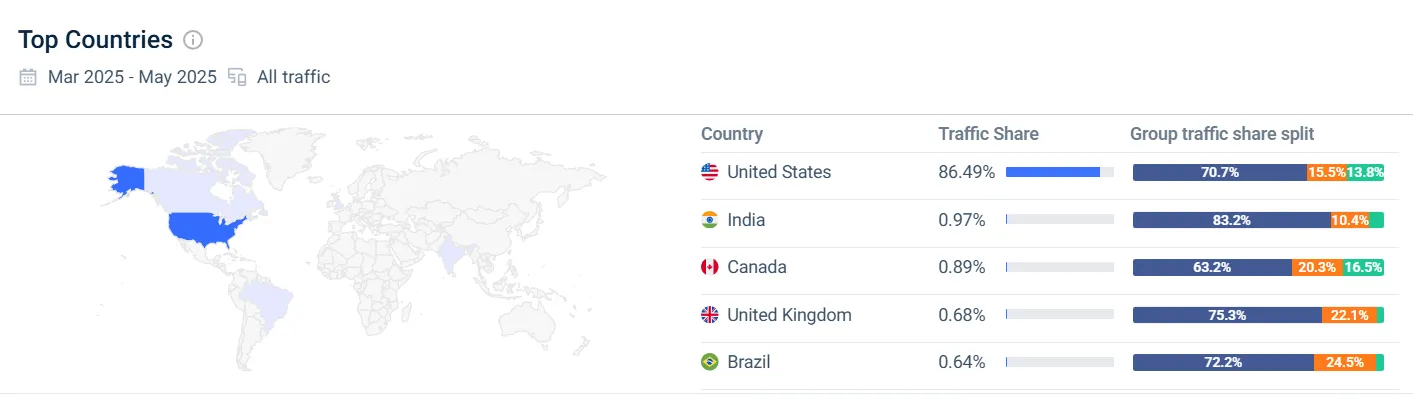Viewport: 1413px width, 415px height.
Task: Click the 24.5% orange segment for Brazil
Action: [x=1344, y=362]
